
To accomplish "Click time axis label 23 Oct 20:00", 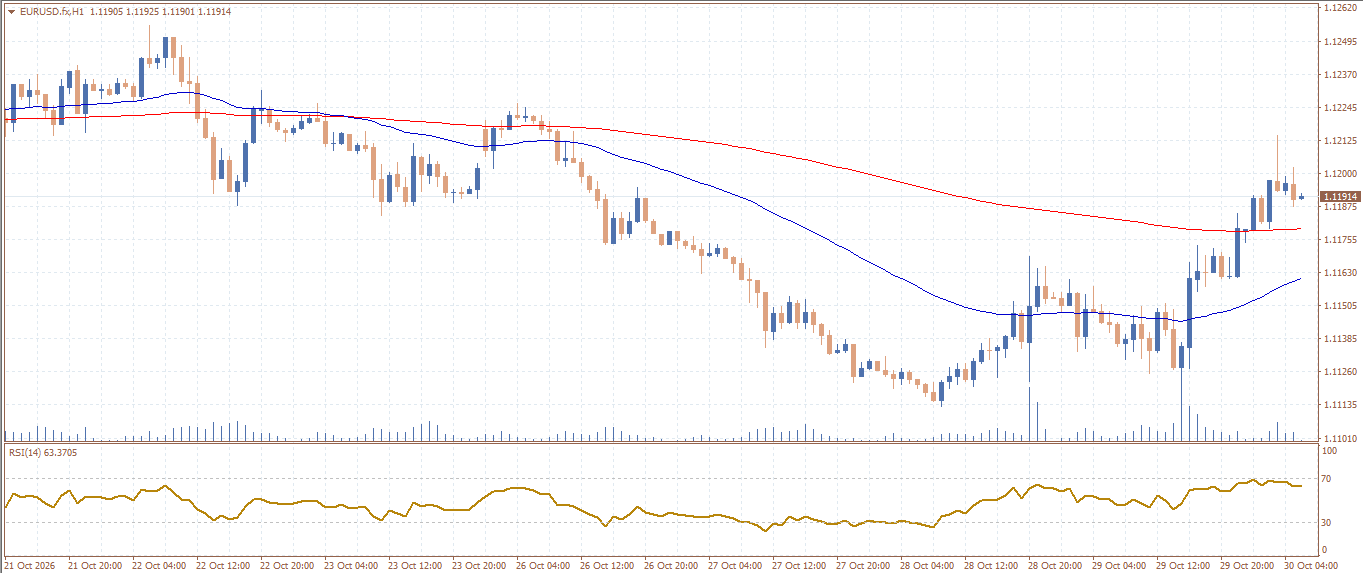I will pos(479,566).
